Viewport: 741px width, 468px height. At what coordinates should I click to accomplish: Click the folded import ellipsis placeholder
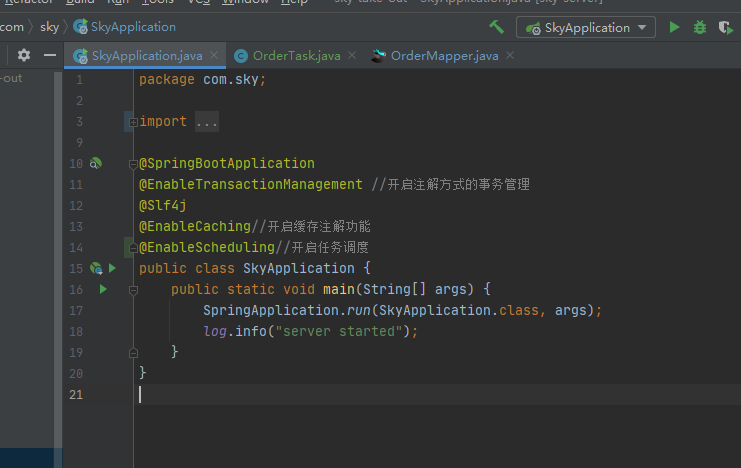click(207, 122)
